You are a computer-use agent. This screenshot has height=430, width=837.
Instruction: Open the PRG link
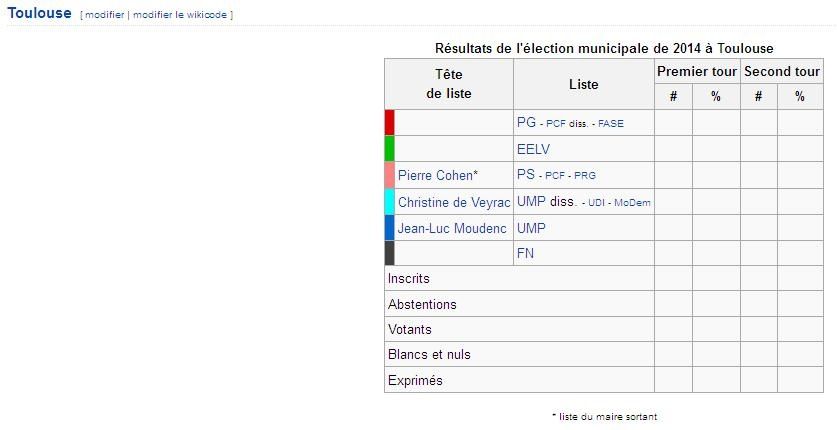585,176
